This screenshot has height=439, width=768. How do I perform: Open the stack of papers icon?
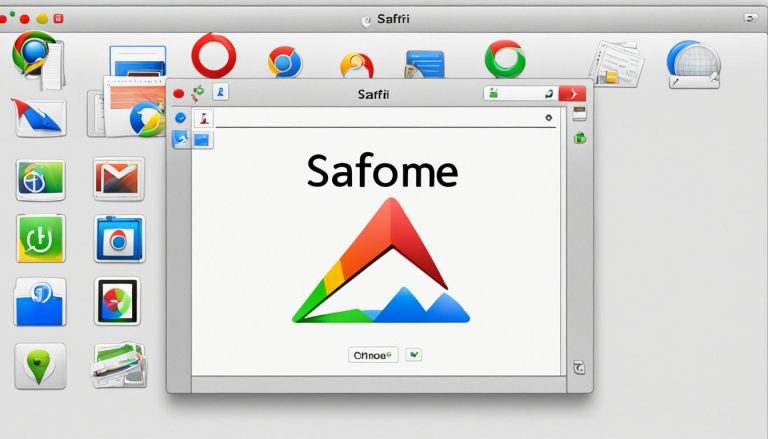[616, 64]
